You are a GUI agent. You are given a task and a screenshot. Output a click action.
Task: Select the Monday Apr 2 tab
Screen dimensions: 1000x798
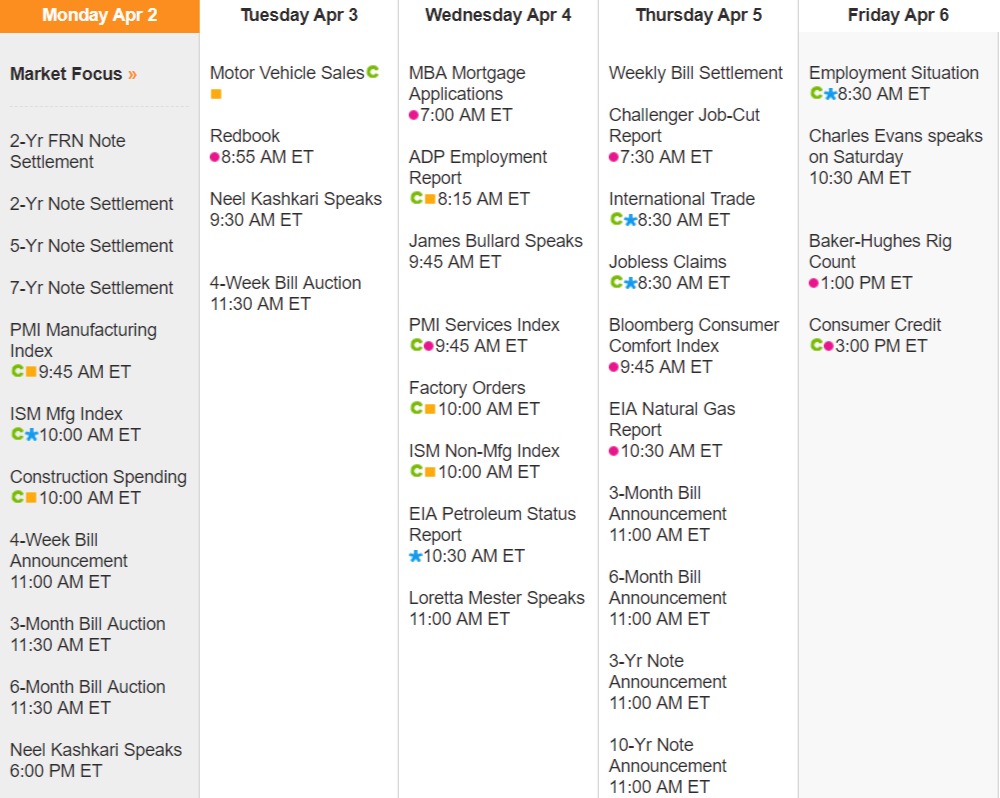(99, 15)
